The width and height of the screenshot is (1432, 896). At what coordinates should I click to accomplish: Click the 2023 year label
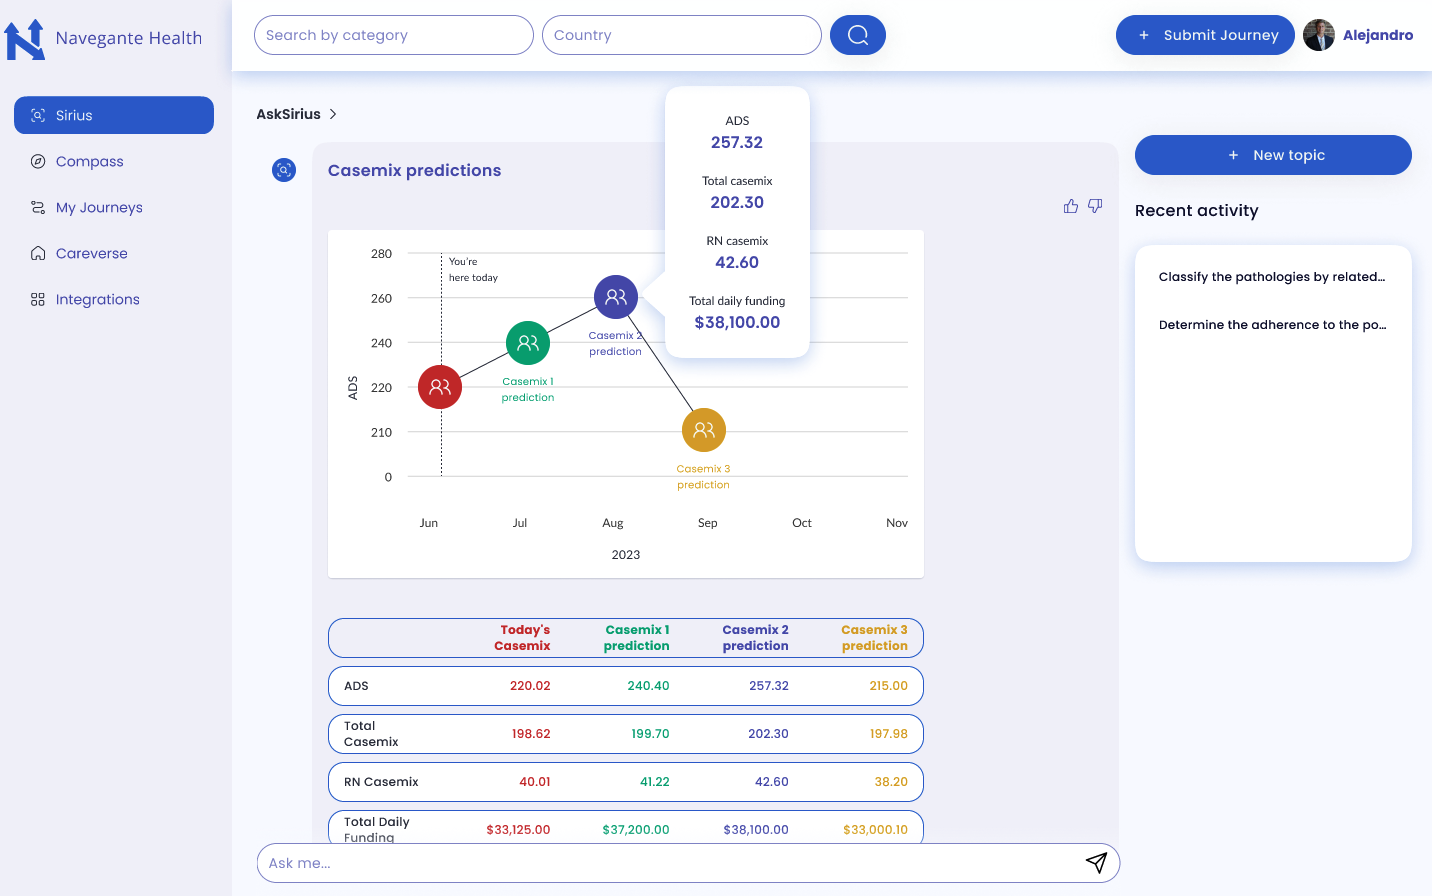[x=626, y=555]
